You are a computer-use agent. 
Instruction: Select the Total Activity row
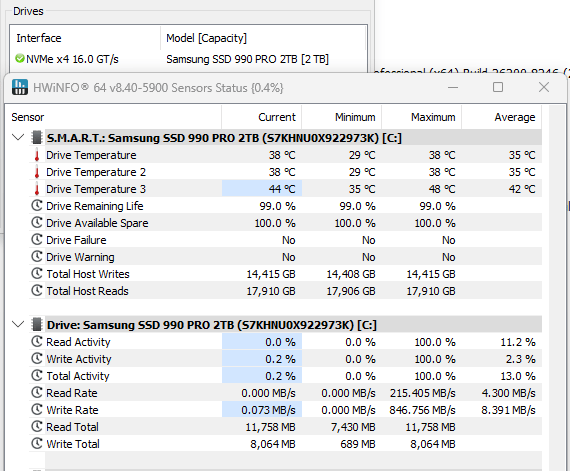point(285,376)
